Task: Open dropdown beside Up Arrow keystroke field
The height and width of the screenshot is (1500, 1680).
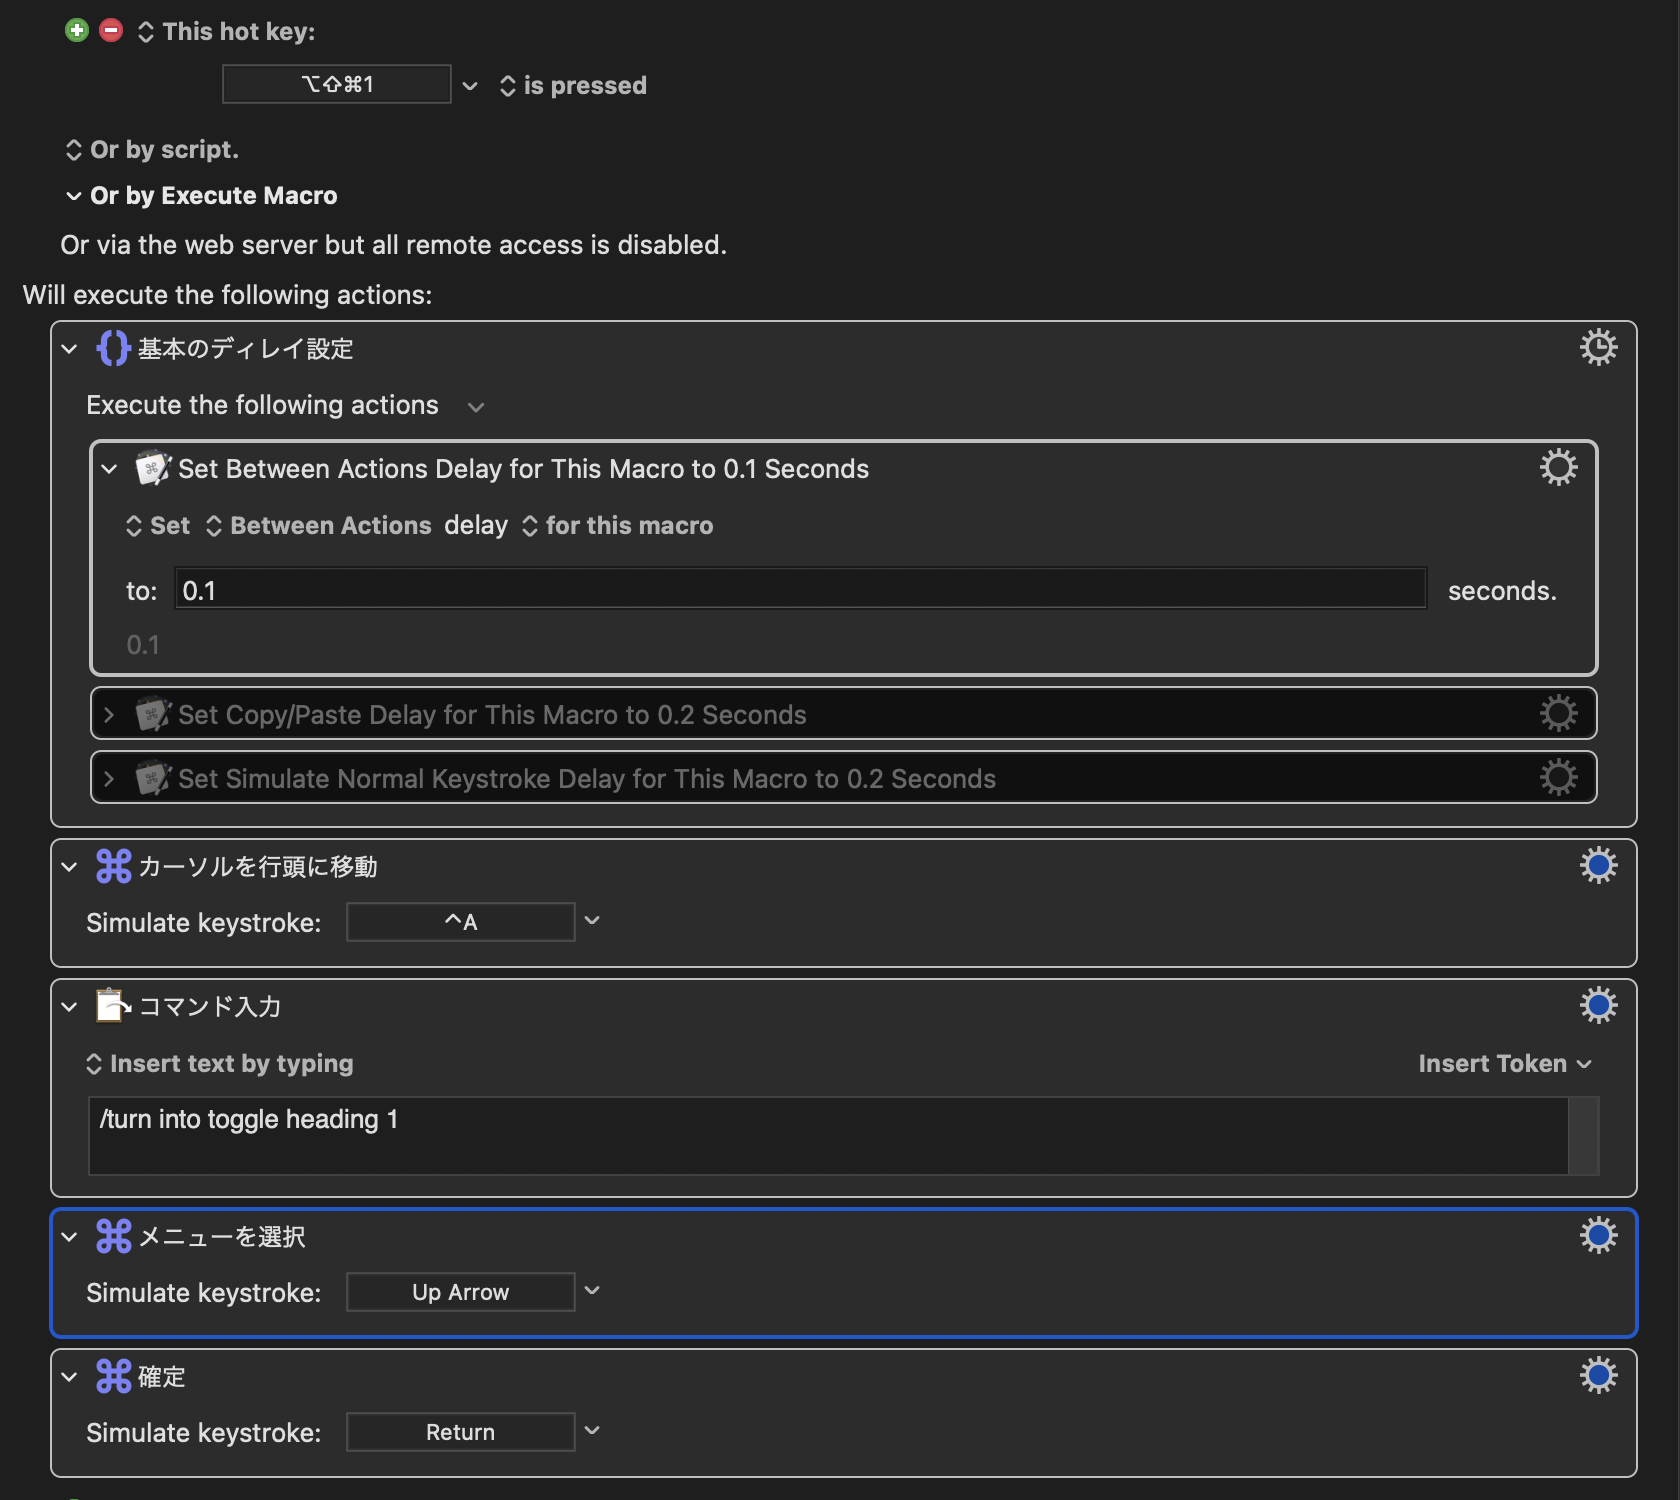Action: coord(592,1291)
